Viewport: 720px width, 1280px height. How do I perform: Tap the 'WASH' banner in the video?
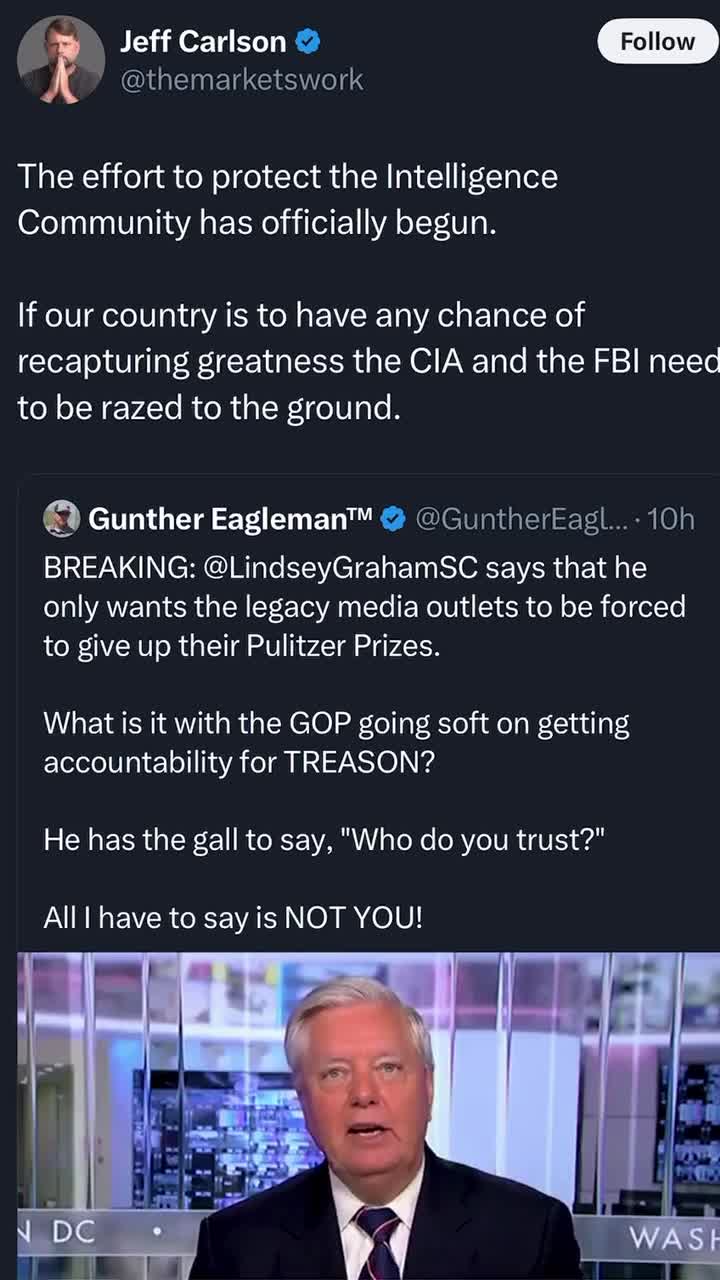click(x=673, y=1237)
